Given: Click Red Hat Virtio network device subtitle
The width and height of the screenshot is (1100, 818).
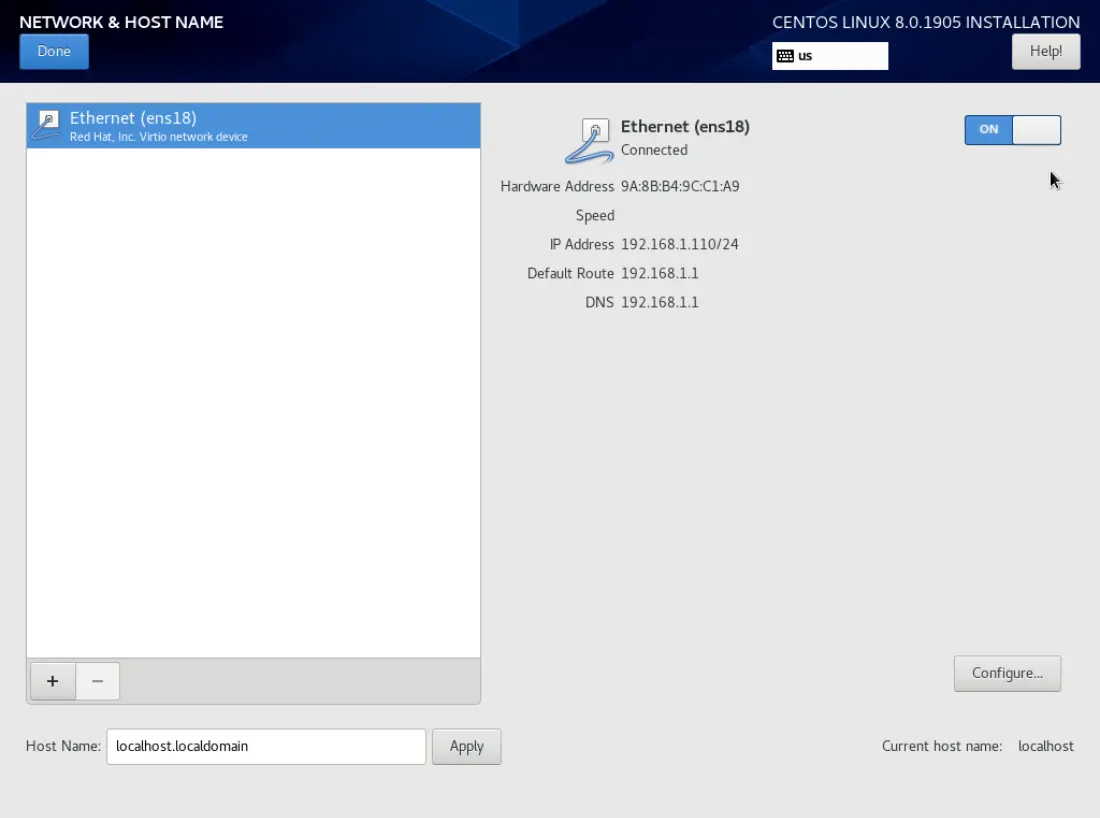Looking at the screenshot, I should click(159, 137).
